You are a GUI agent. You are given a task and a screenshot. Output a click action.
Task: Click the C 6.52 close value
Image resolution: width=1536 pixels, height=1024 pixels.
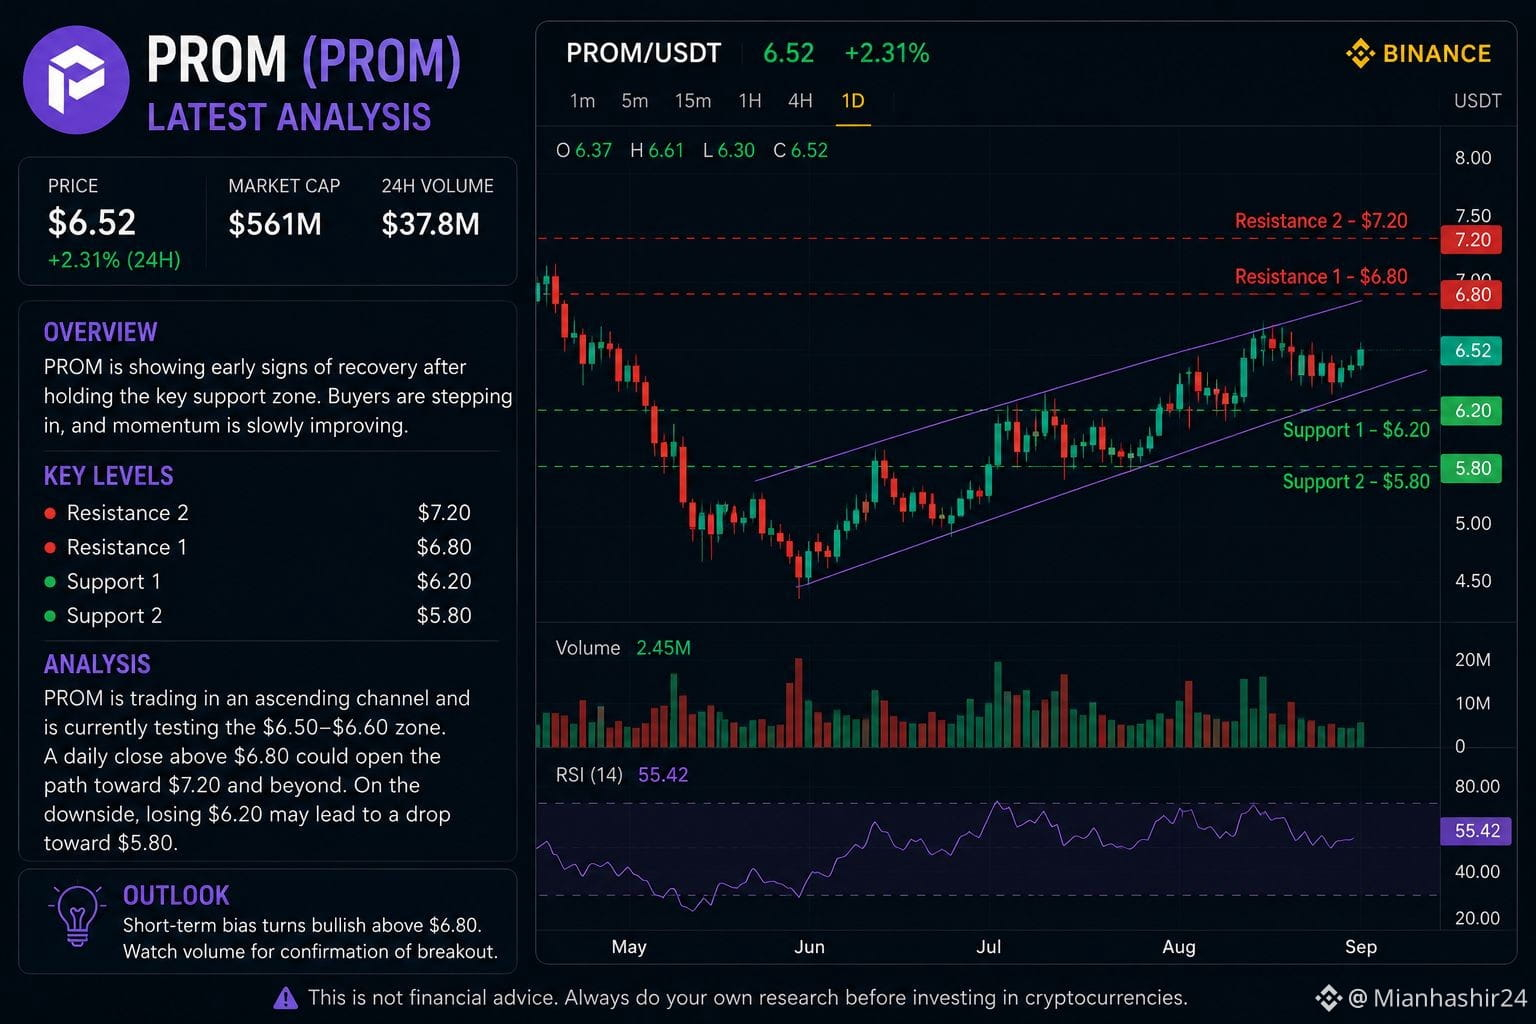coord(801,151)
